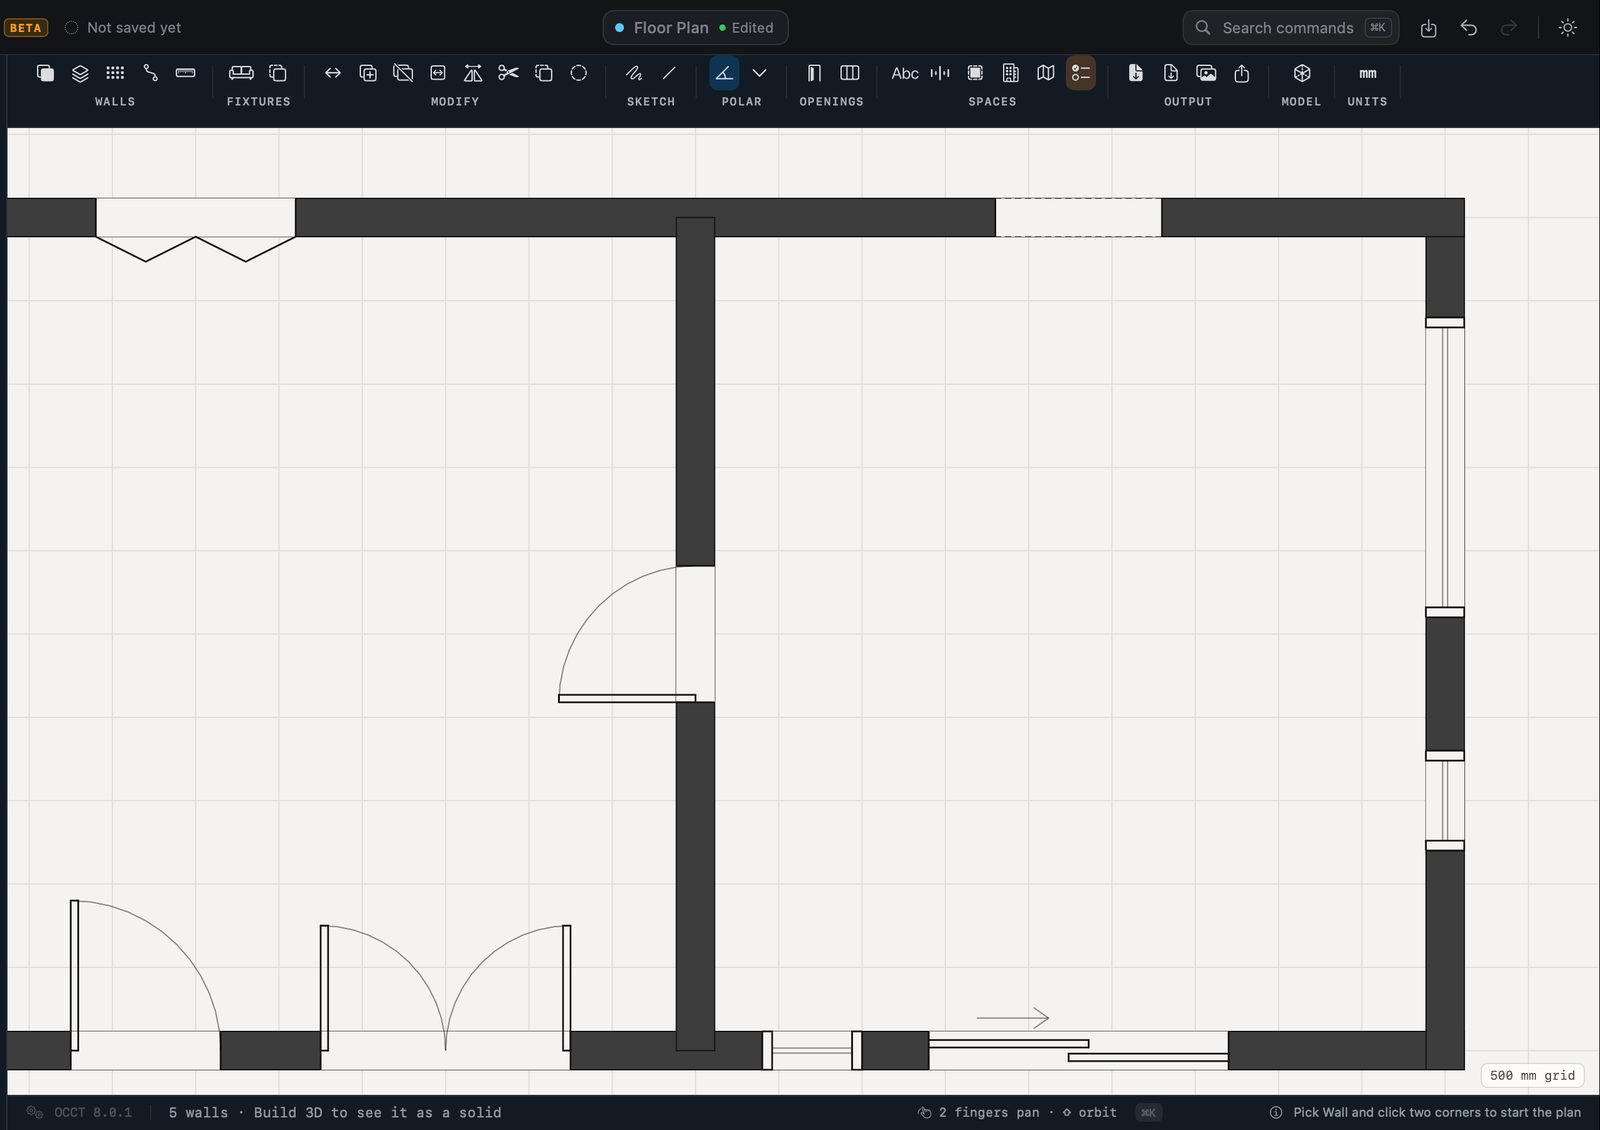Screen dimensions: 1600x1130
Task: Select the freehand scribble sketch tool
Action: click(634, 73)
